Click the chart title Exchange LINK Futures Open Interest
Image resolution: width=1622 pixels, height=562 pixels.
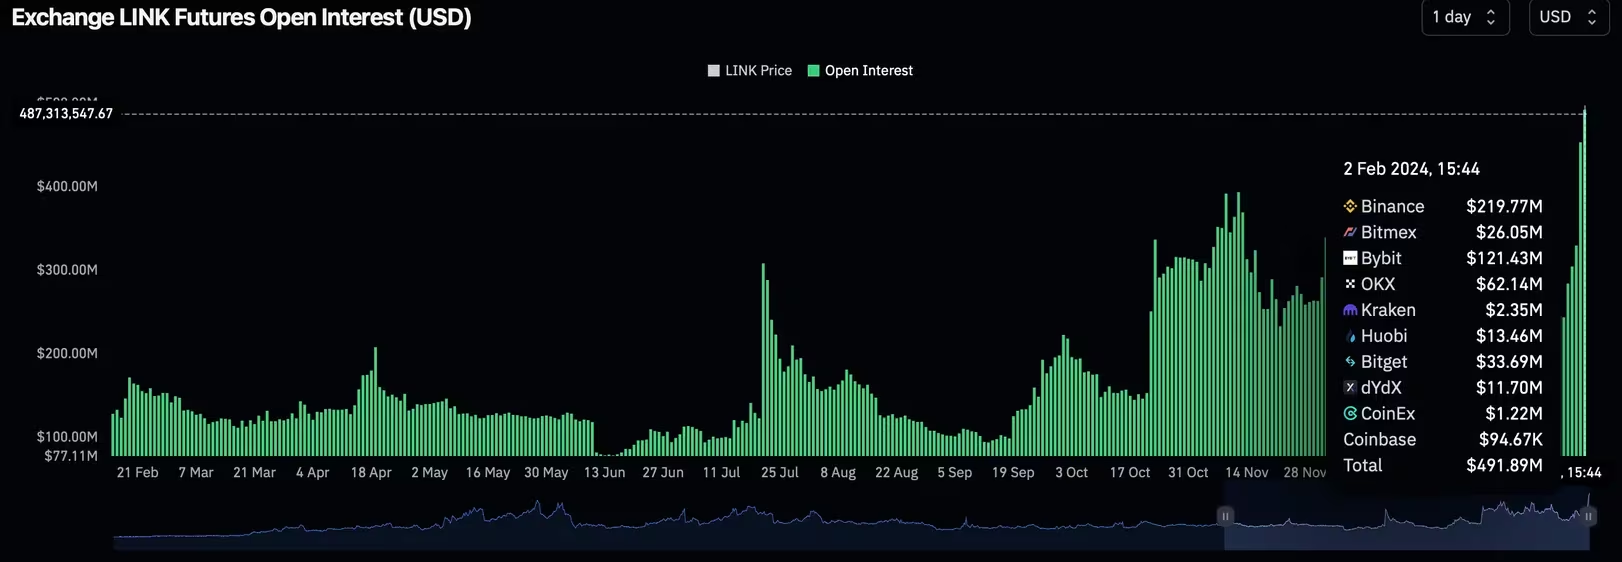[x=241, y=17]
